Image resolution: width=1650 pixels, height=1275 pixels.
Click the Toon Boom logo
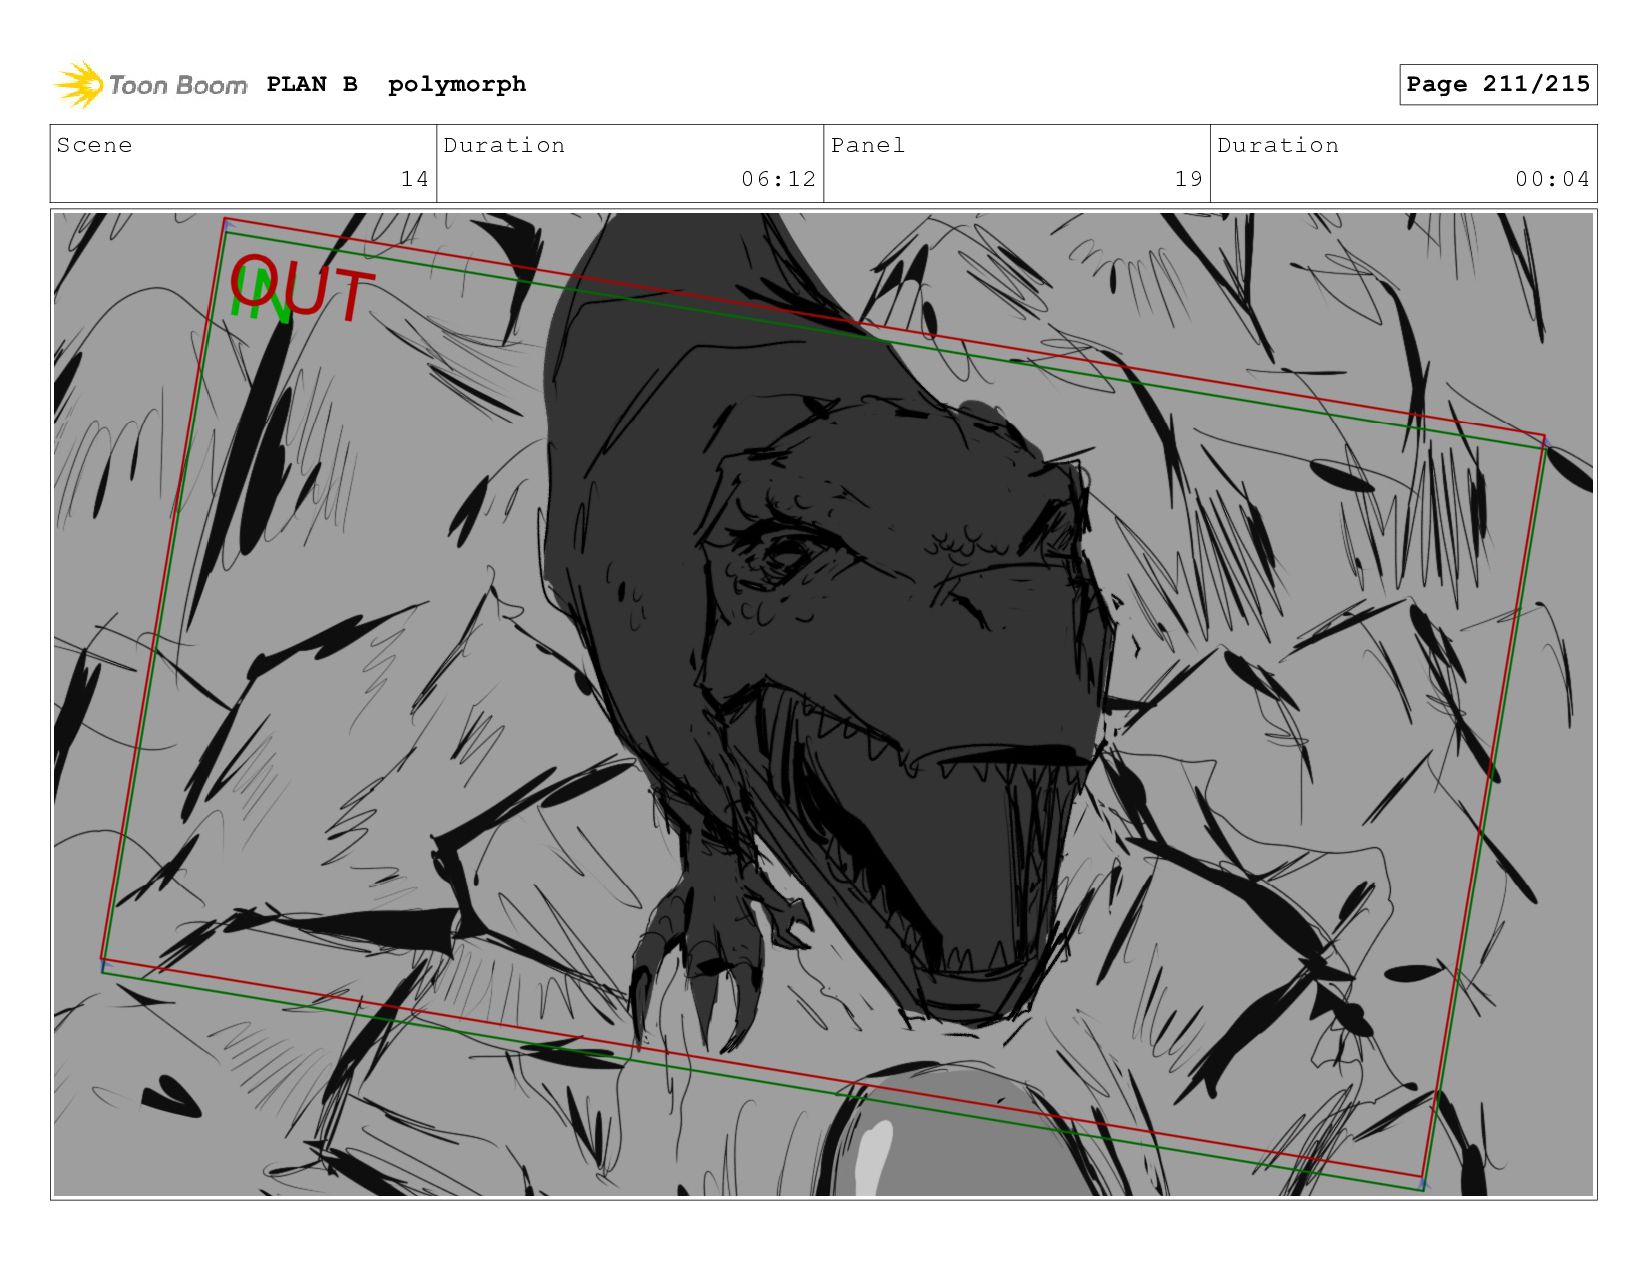pos(150,85)
